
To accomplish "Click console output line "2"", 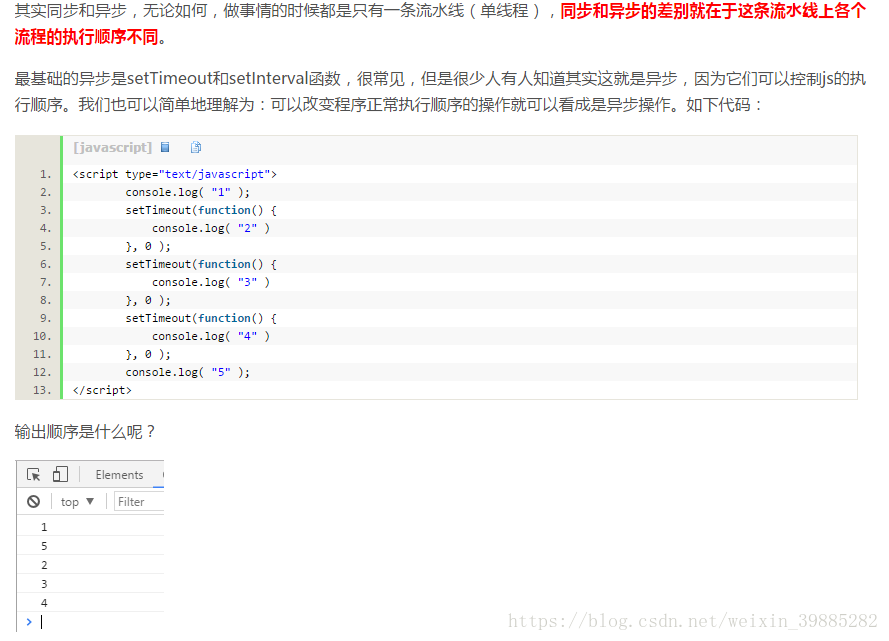I will coord(91,565).
